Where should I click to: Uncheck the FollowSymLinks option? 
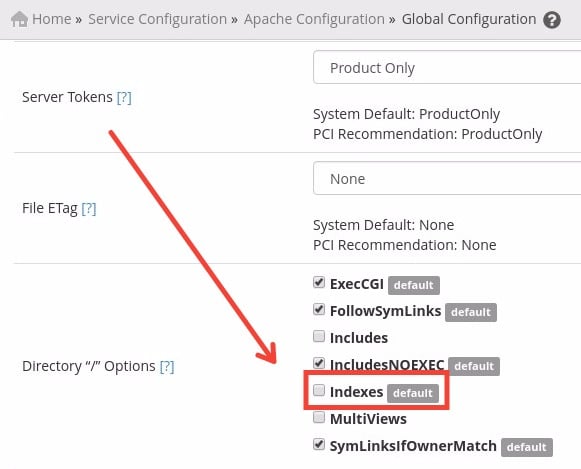click(319, 309)
